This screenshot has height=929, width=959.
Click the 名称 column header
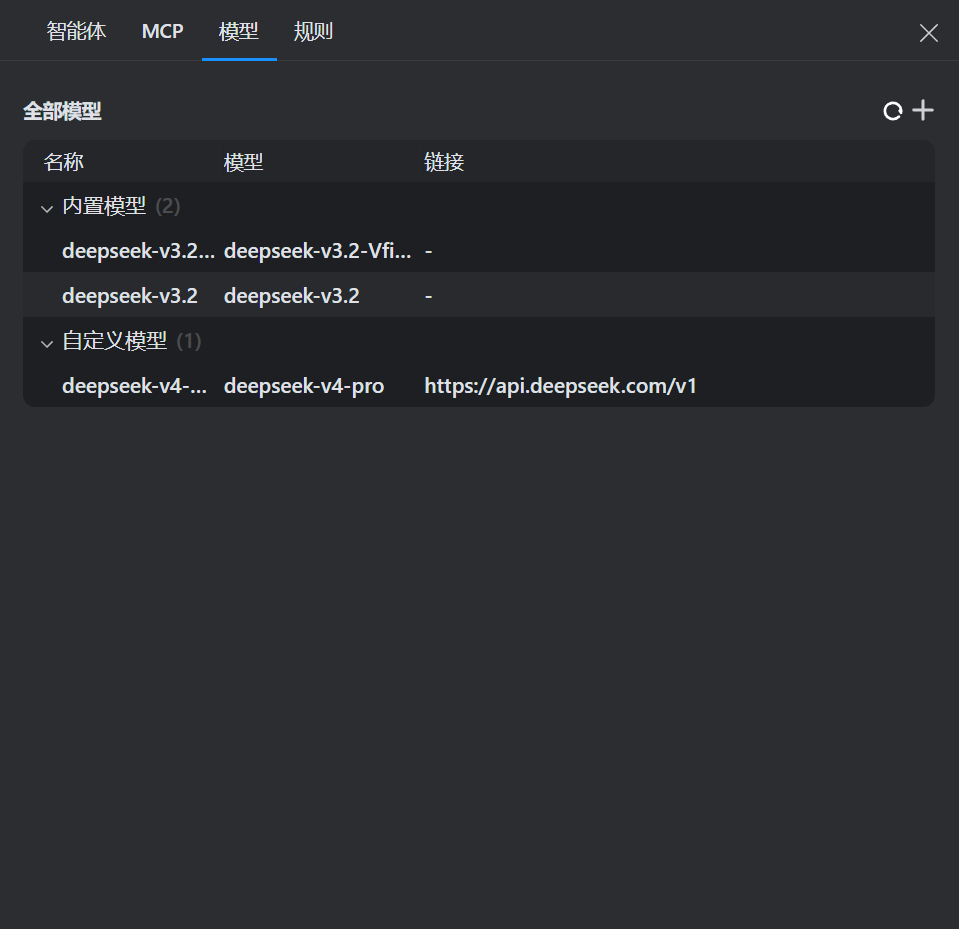click(64, 162)
